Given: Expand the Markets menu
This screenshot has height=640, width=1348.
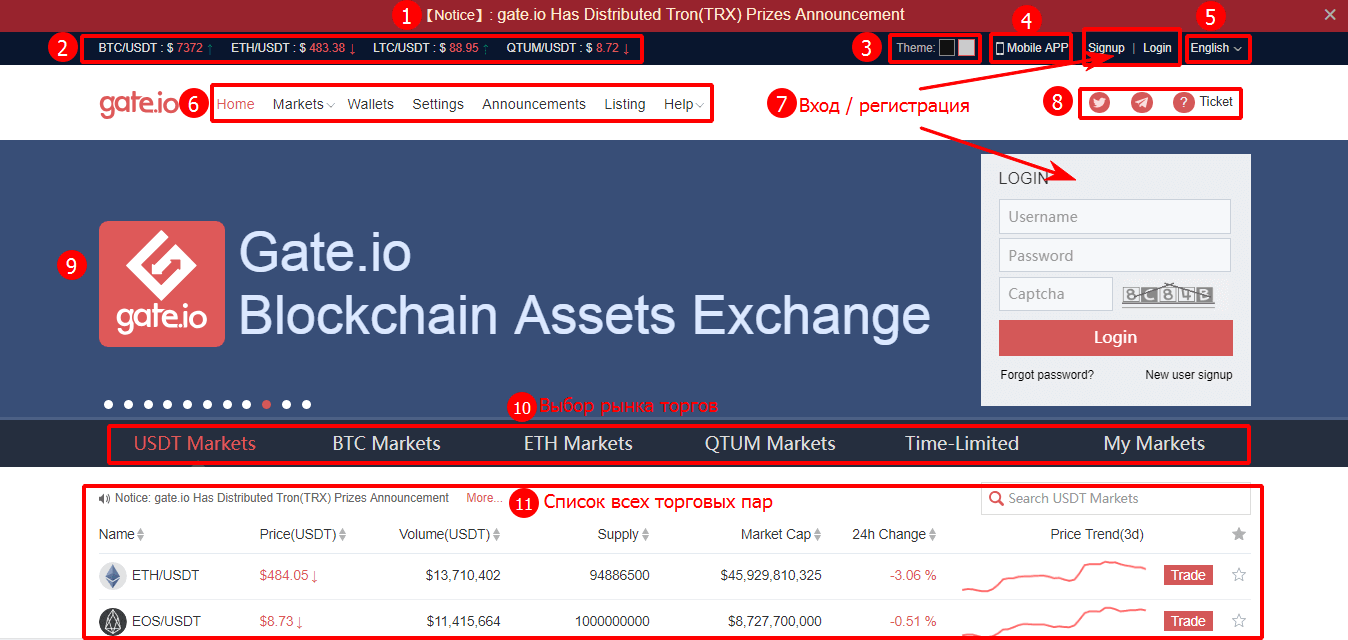Looking at the screenshot, I should point(303,104).
